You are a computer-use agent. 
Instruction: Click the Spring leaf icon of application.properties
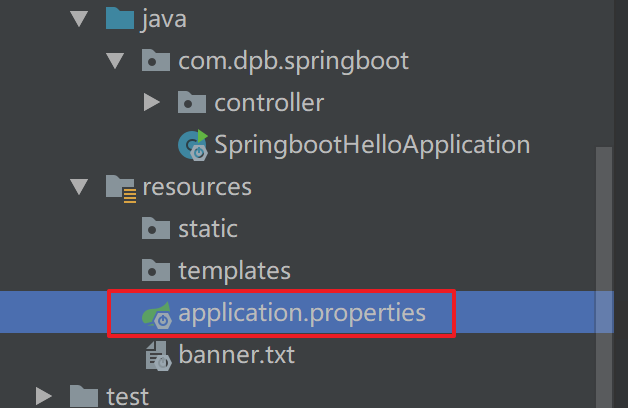click(x=157, y=315)
